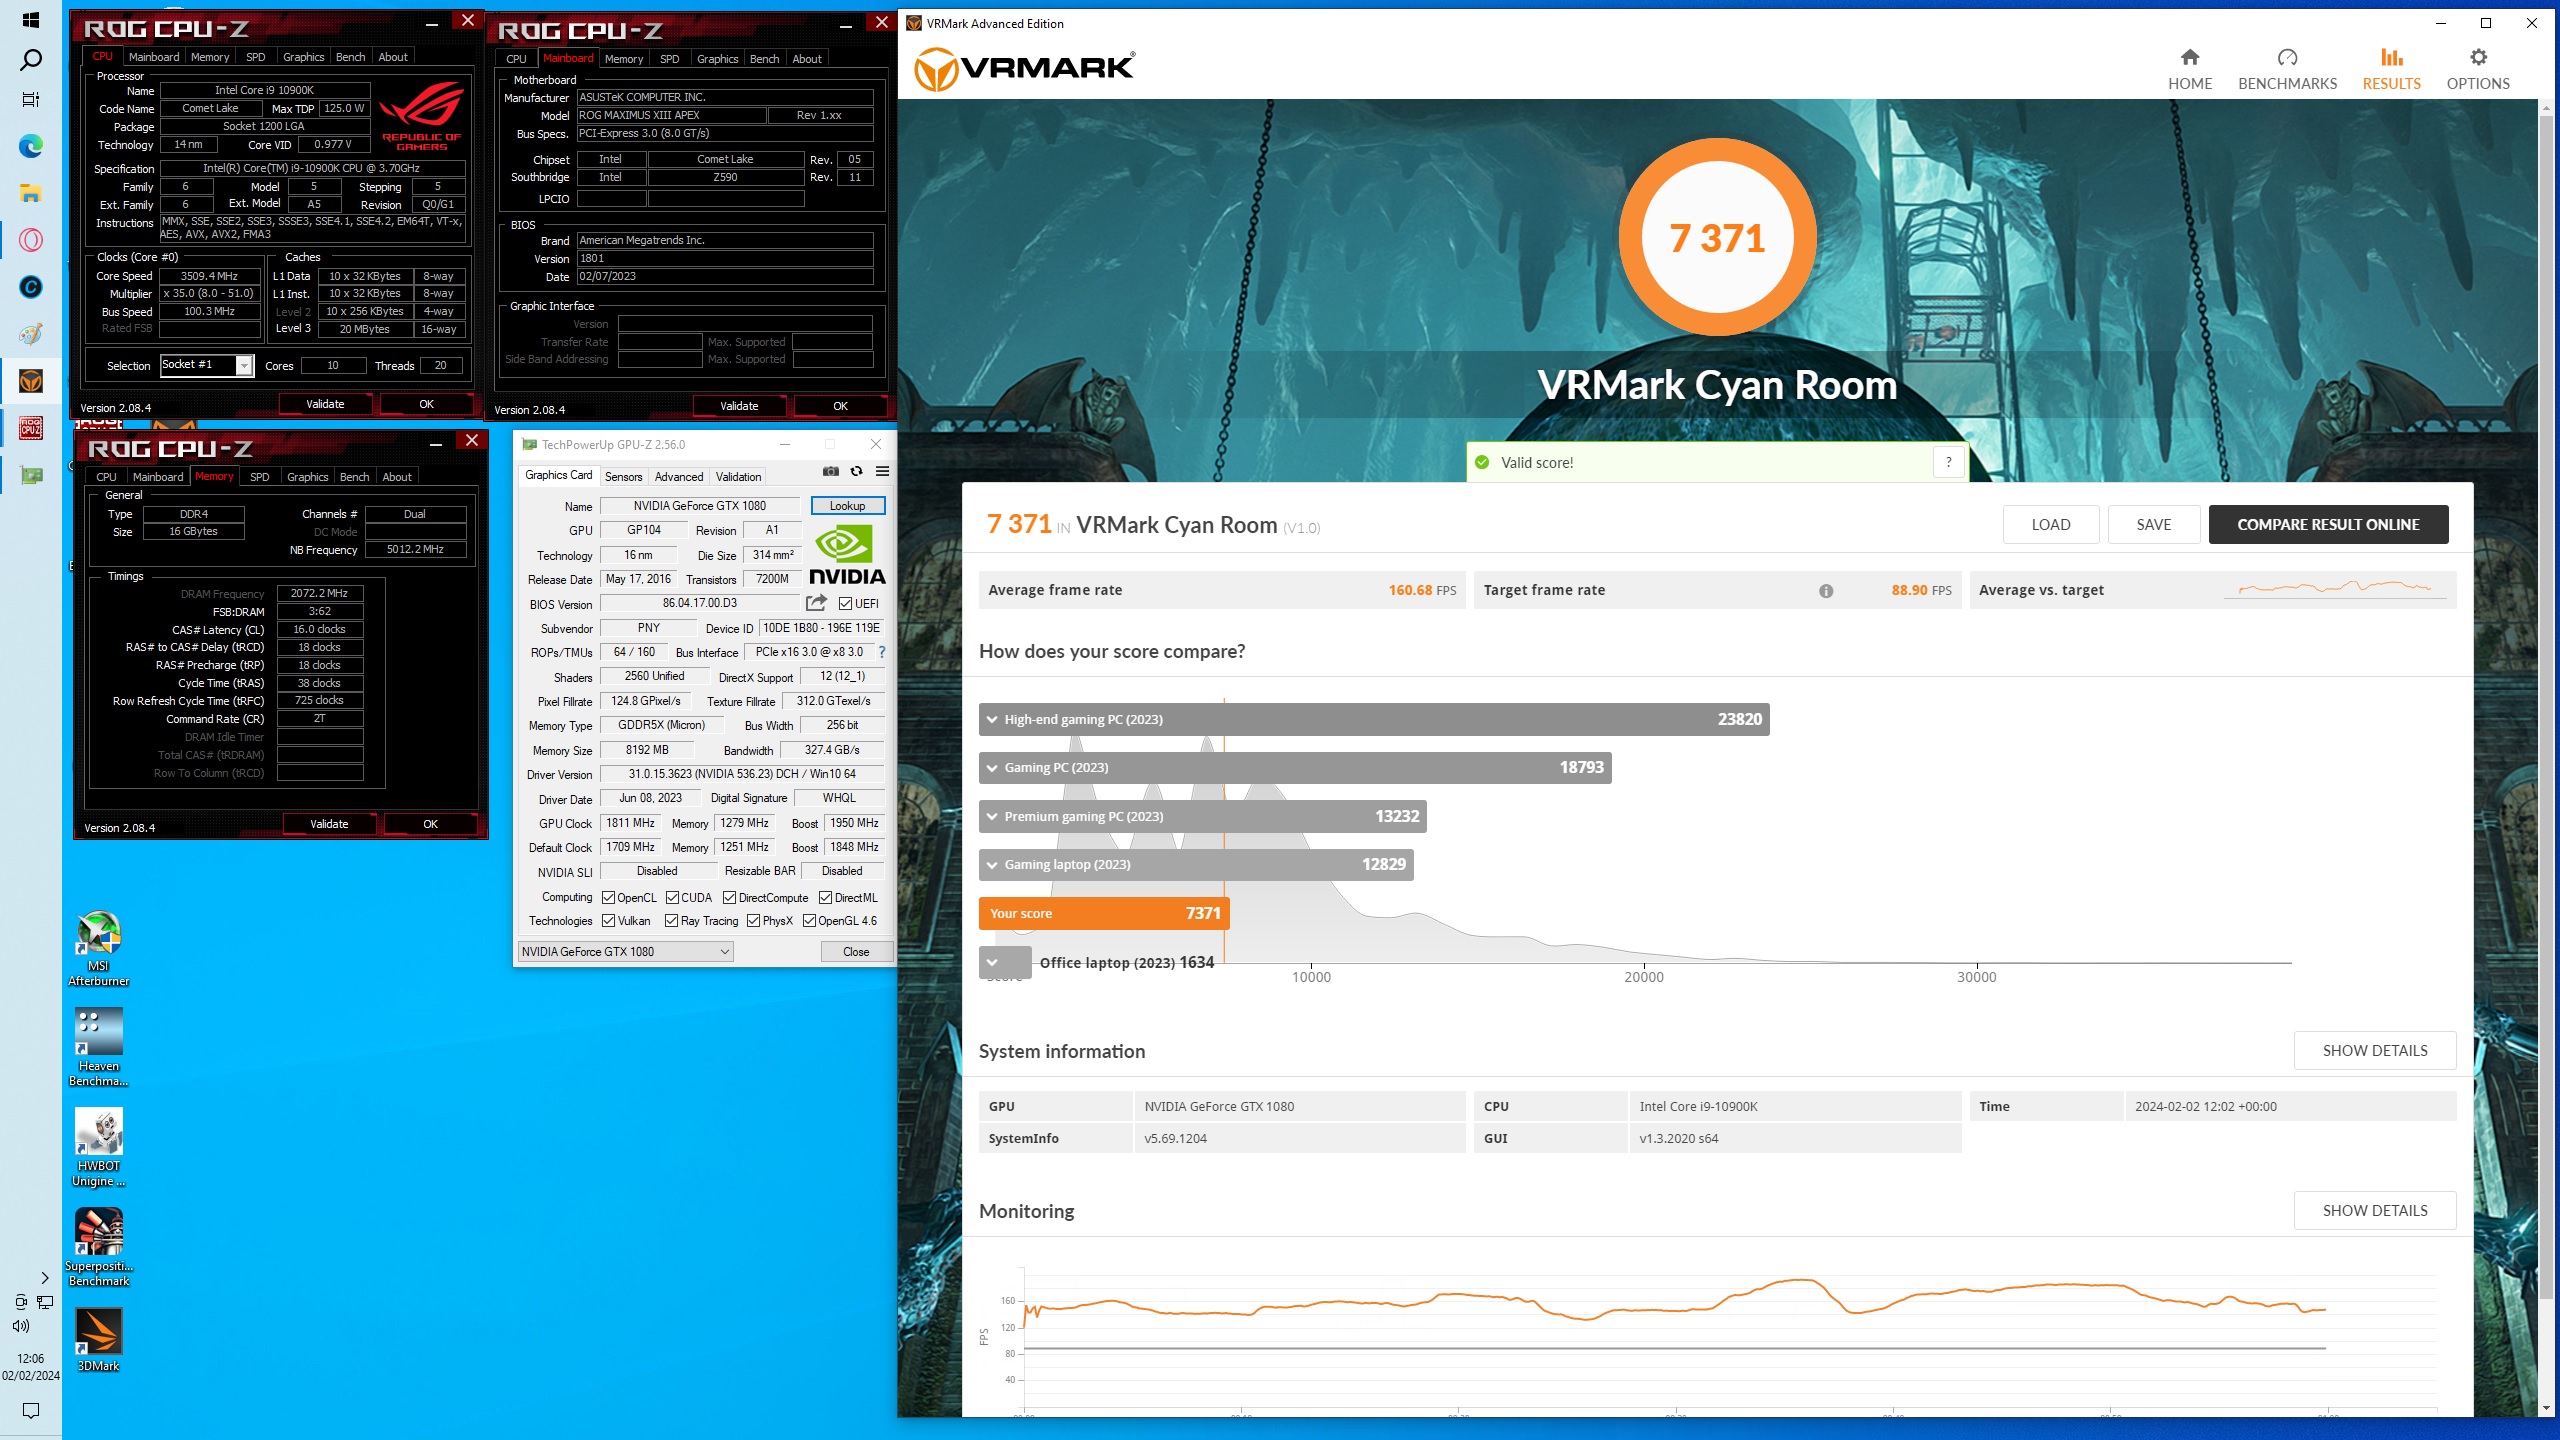Open Windows search magnifier on taskbar

pos(31,60)
